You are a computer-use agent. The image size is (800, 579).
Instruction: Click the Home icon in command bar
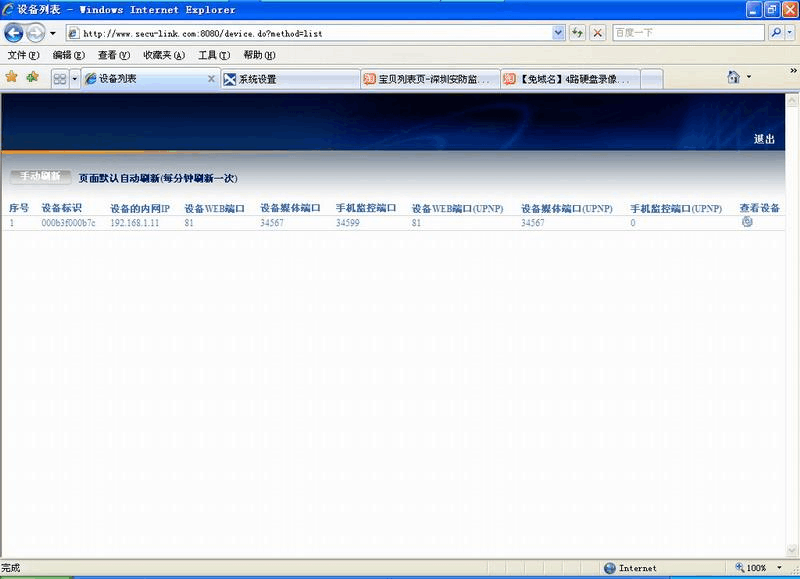click(x=734, y=77)
